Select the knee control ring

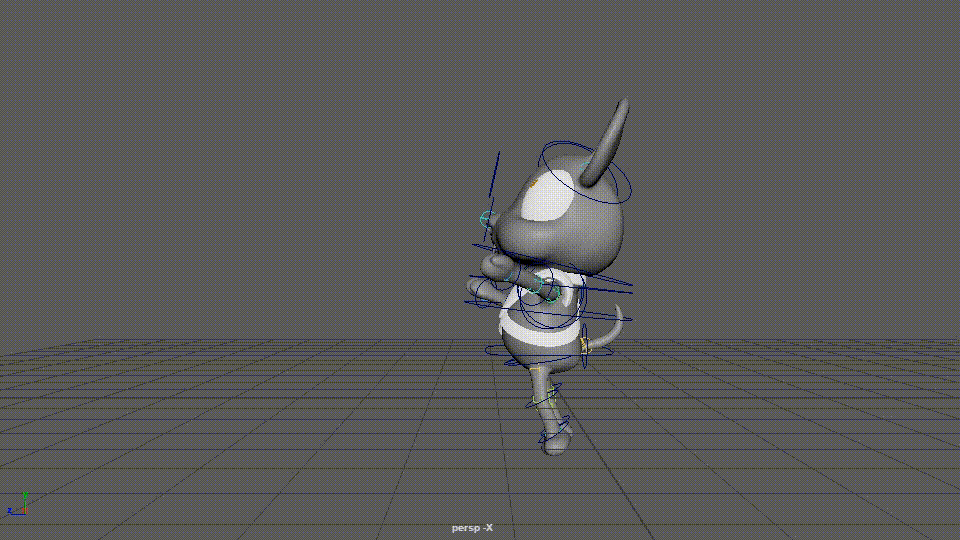(544, 397)
